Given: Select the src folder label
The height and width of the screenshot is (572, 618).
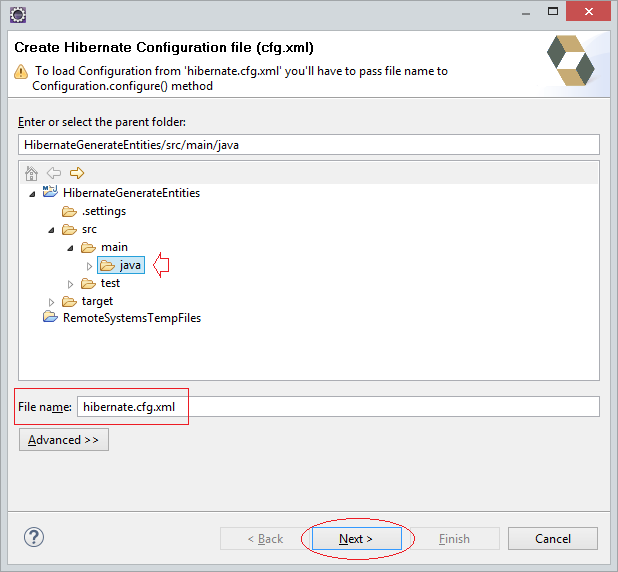Looking at the screenshot, I should (89, 229).
